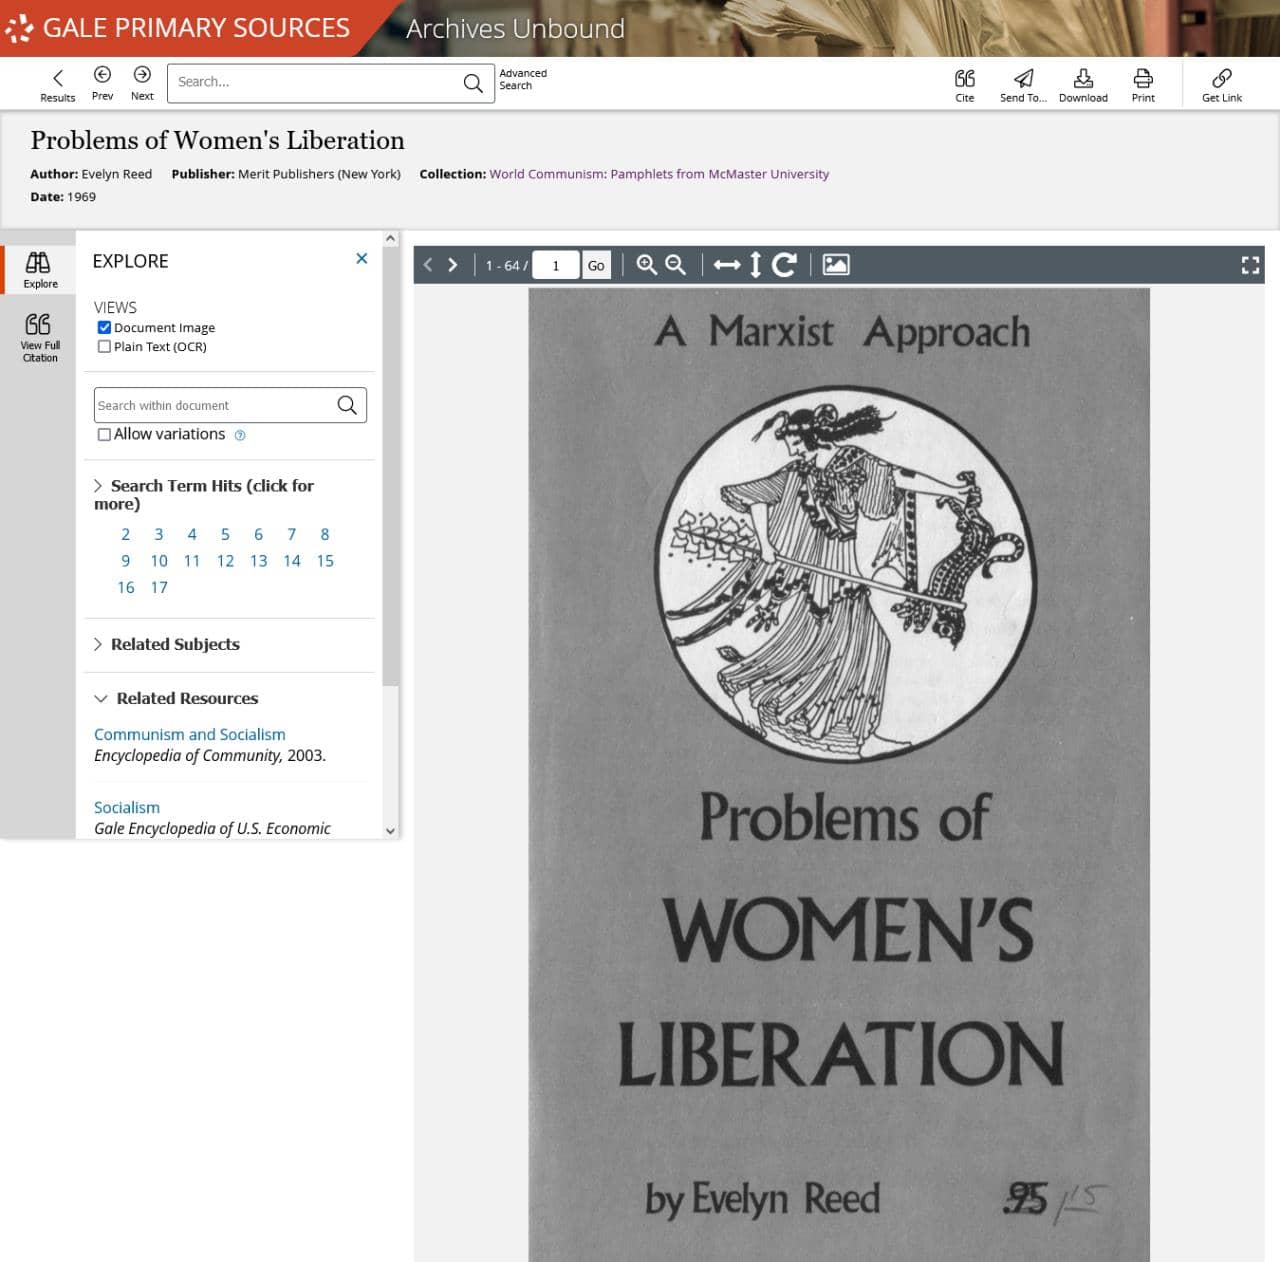
Task: Toggle the Document Image view checkbox
Action: (104, 328)
